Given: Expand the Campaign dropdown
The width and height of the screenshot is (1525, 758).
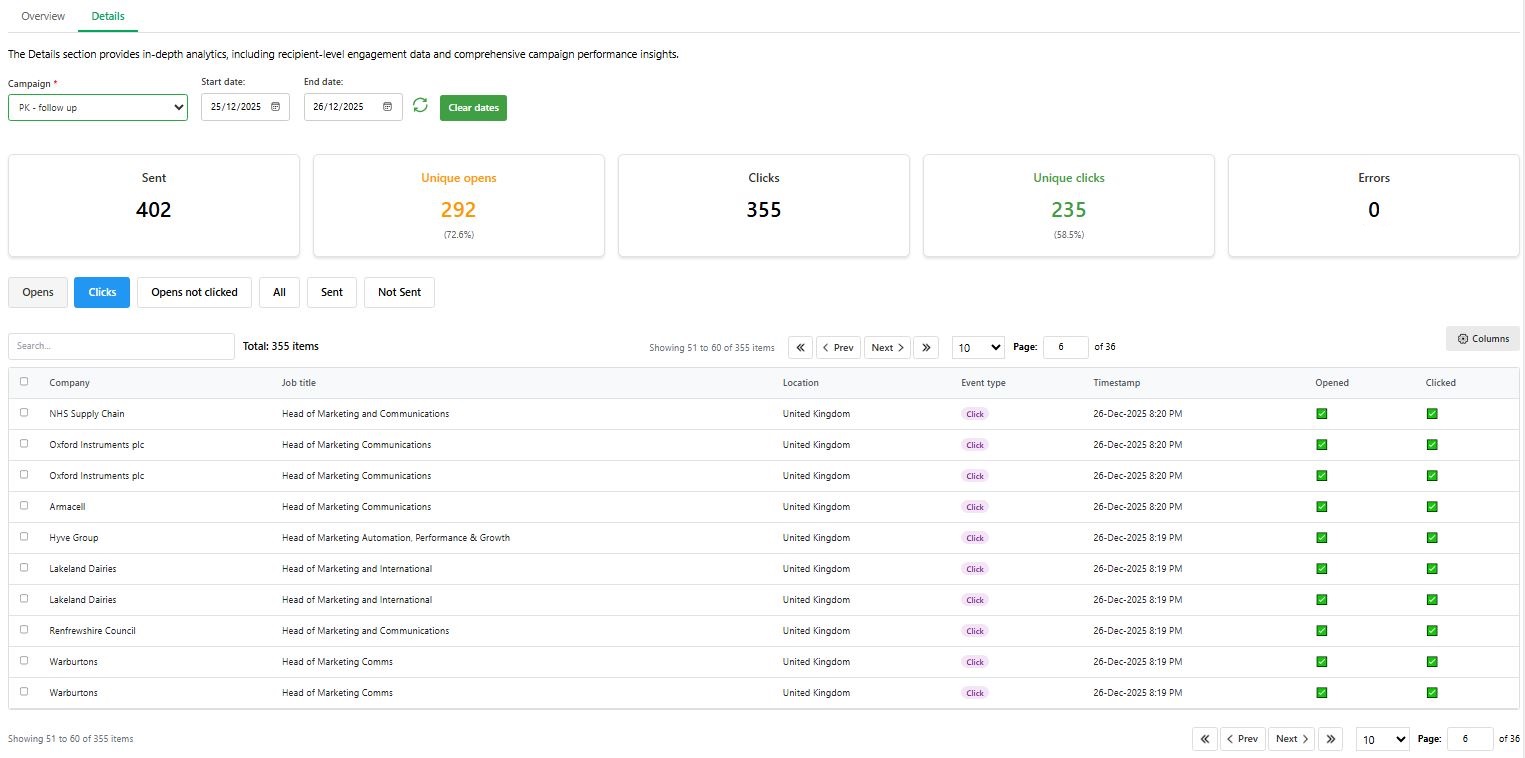Looking at the screenshot, I should click(x=98, y=107).
